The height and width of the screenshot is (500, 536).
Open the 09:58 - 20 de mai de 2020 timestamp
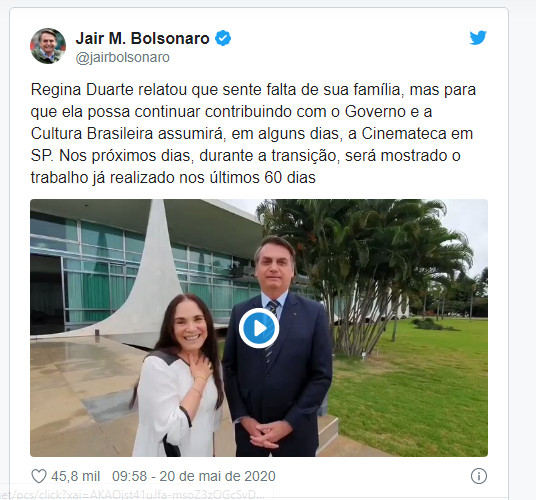[x=194, y=476]
